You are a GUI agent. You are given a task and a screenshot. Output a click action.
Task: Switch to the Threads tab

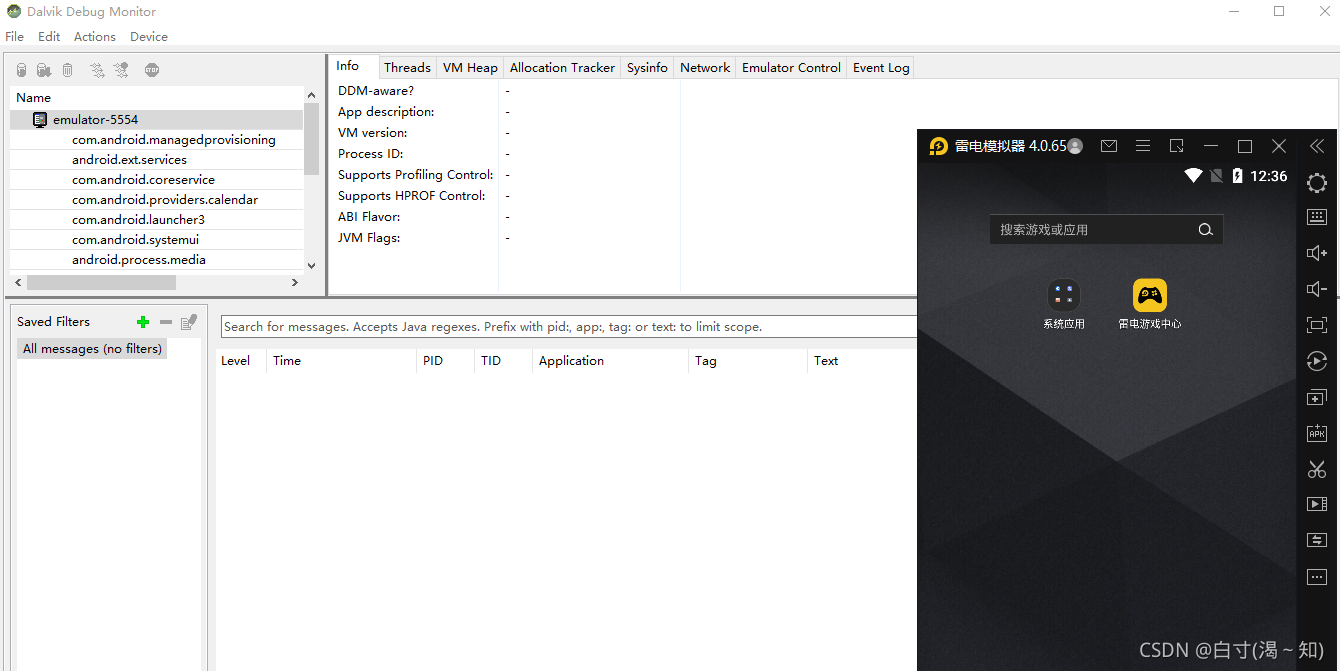pos(407,67)
